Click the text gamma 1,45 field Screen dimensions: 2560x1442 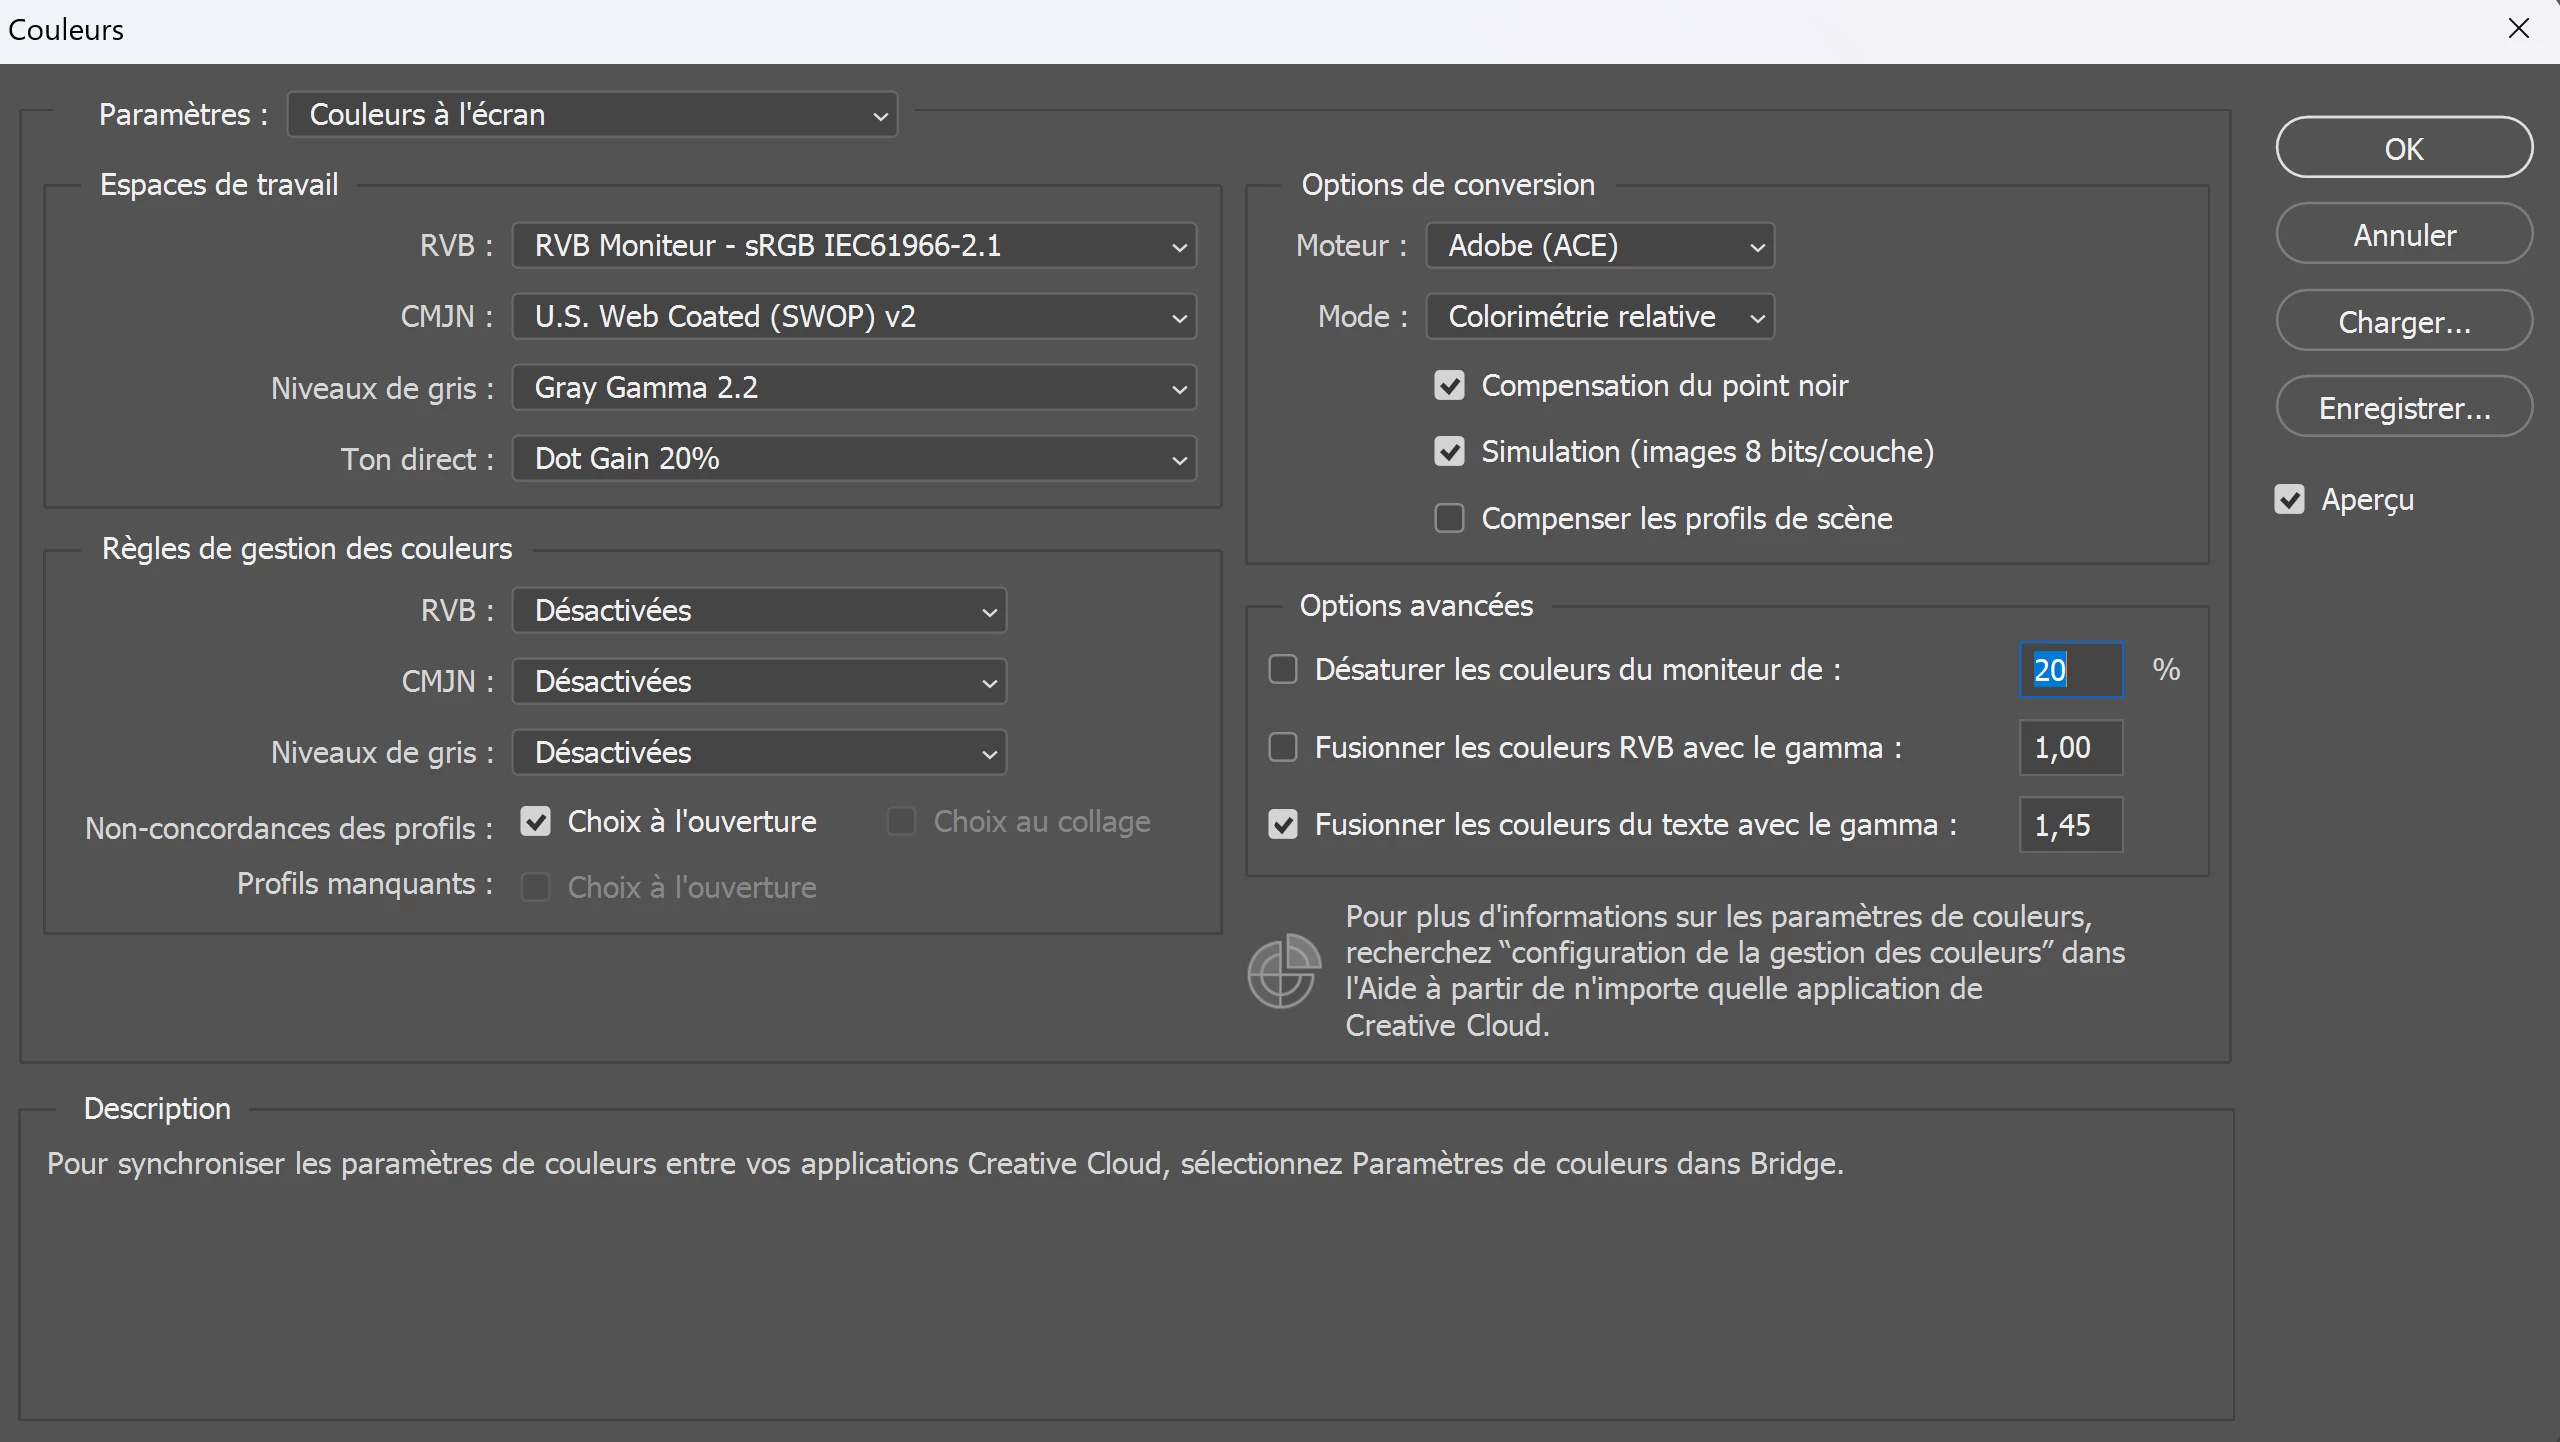pyautogui.click(x=2070, y=825)
